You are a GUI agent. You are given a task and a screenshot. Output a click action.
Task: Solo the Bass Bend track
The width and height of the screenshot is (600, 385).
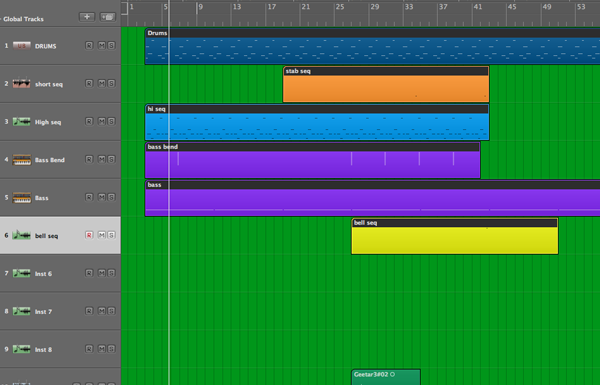click(111, 159)
